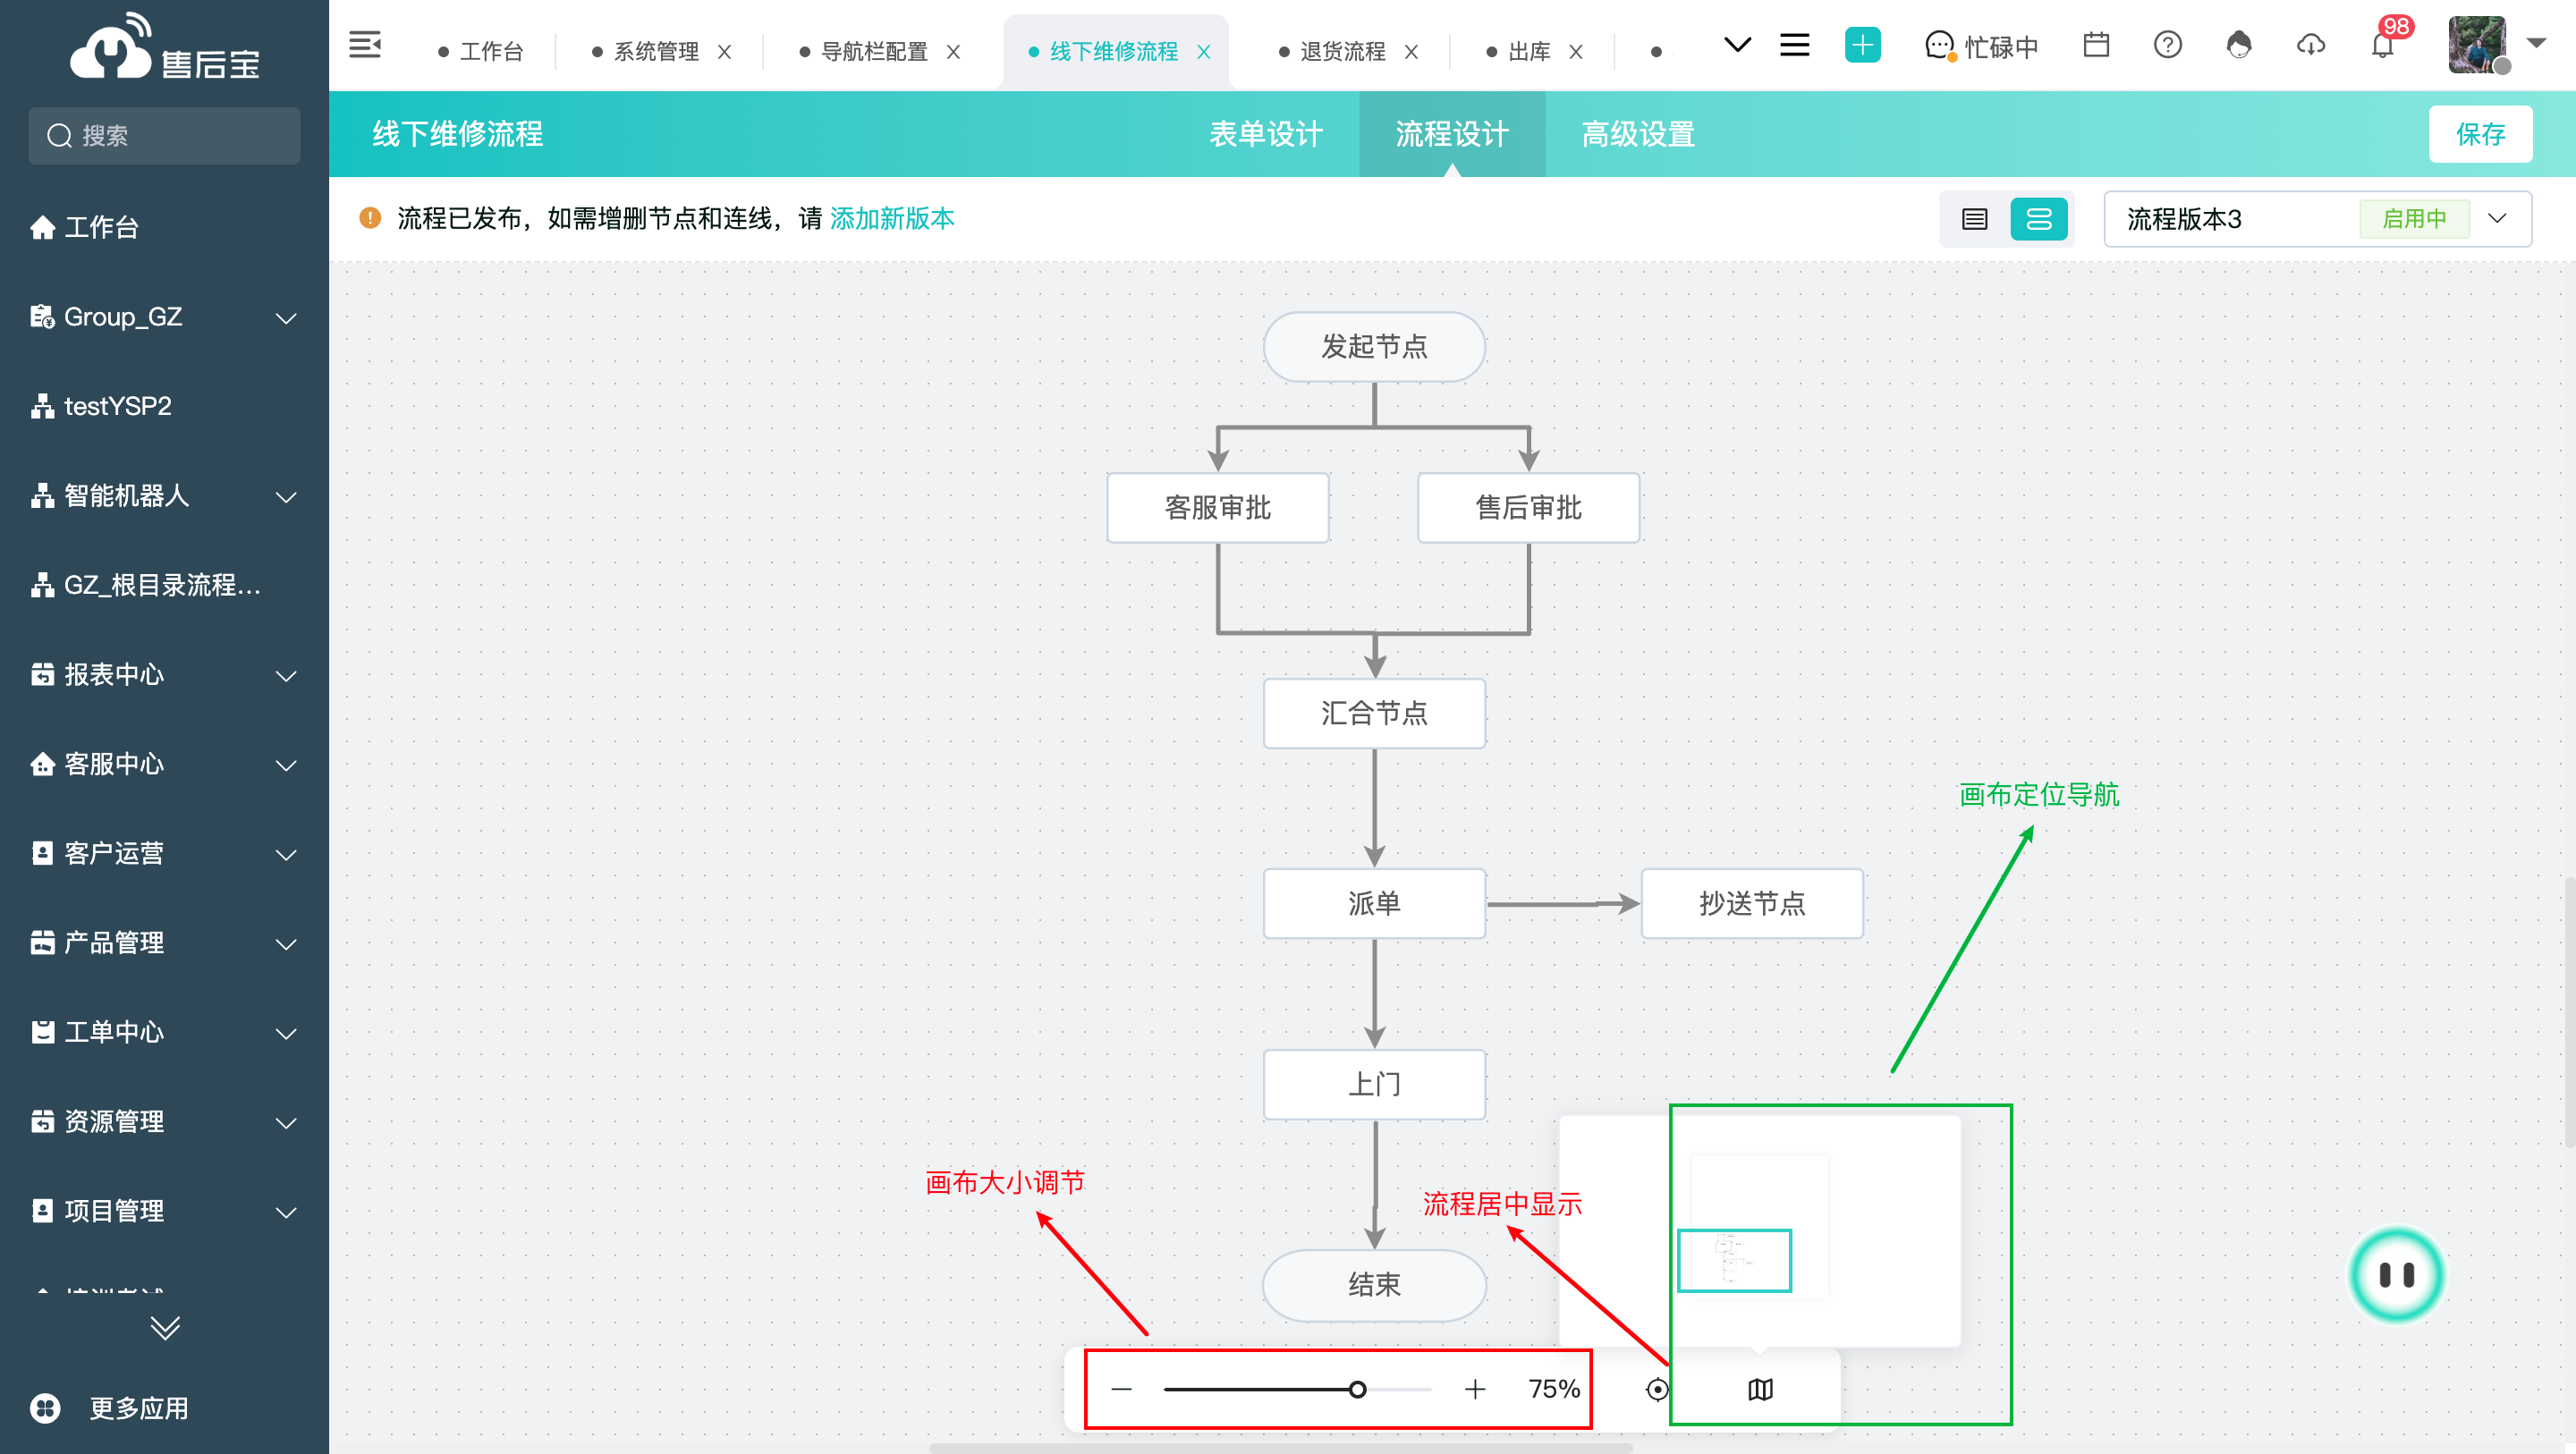Click the canvas zoom slider handle
Viewport: 2576px width, 1454px height.
coord(1357,1389)
